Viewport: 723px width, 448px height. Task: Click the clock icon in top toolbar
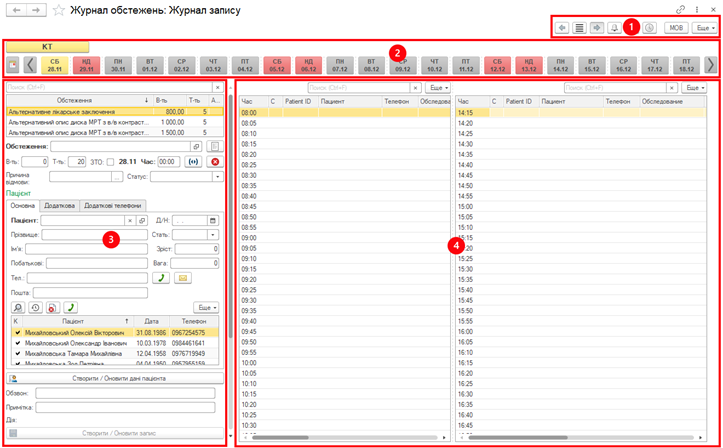click(648, 28)
